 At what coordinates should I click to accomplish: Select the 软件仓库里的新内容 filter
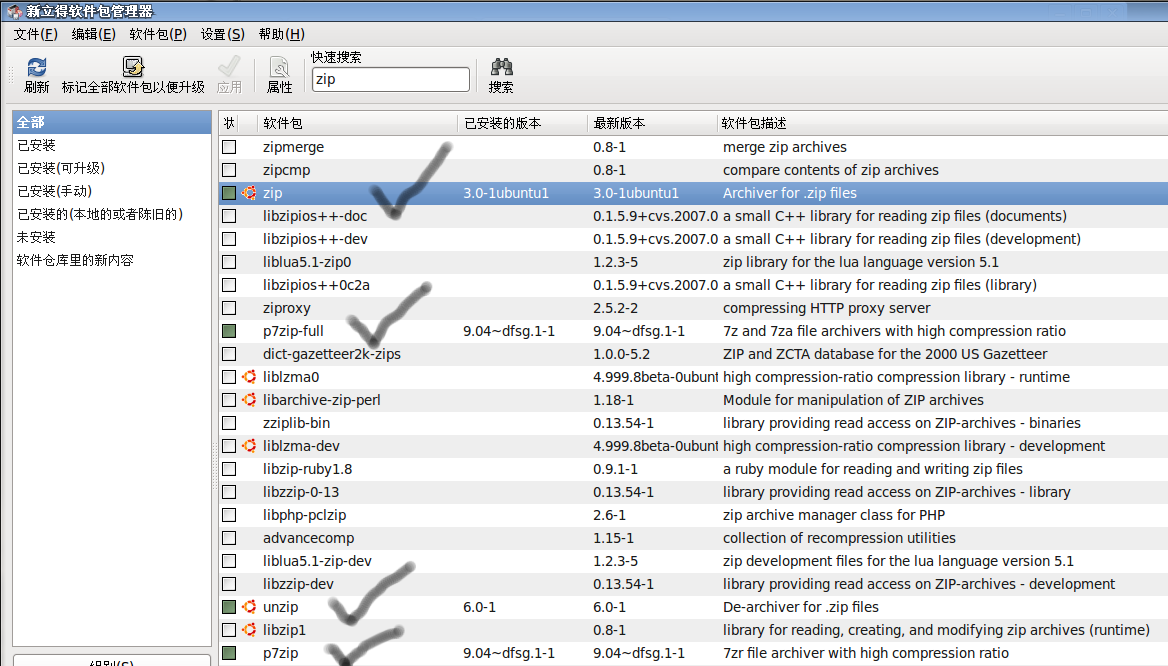[75, 261]
